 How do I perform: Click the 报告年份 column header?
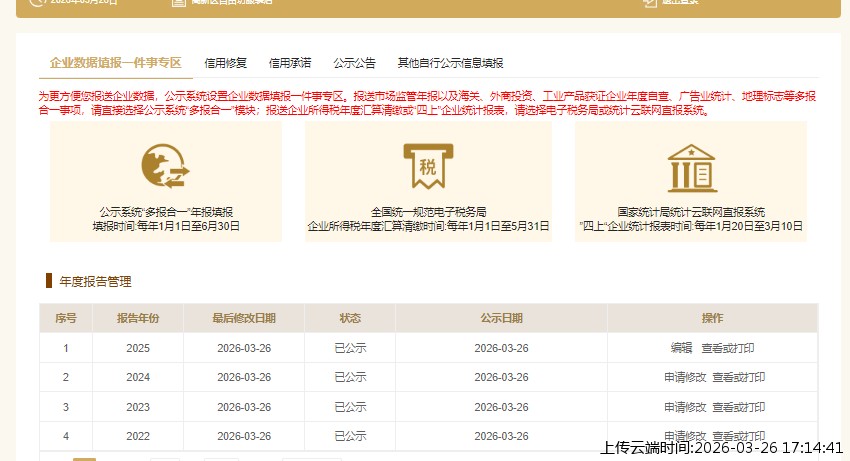(138, 318)
